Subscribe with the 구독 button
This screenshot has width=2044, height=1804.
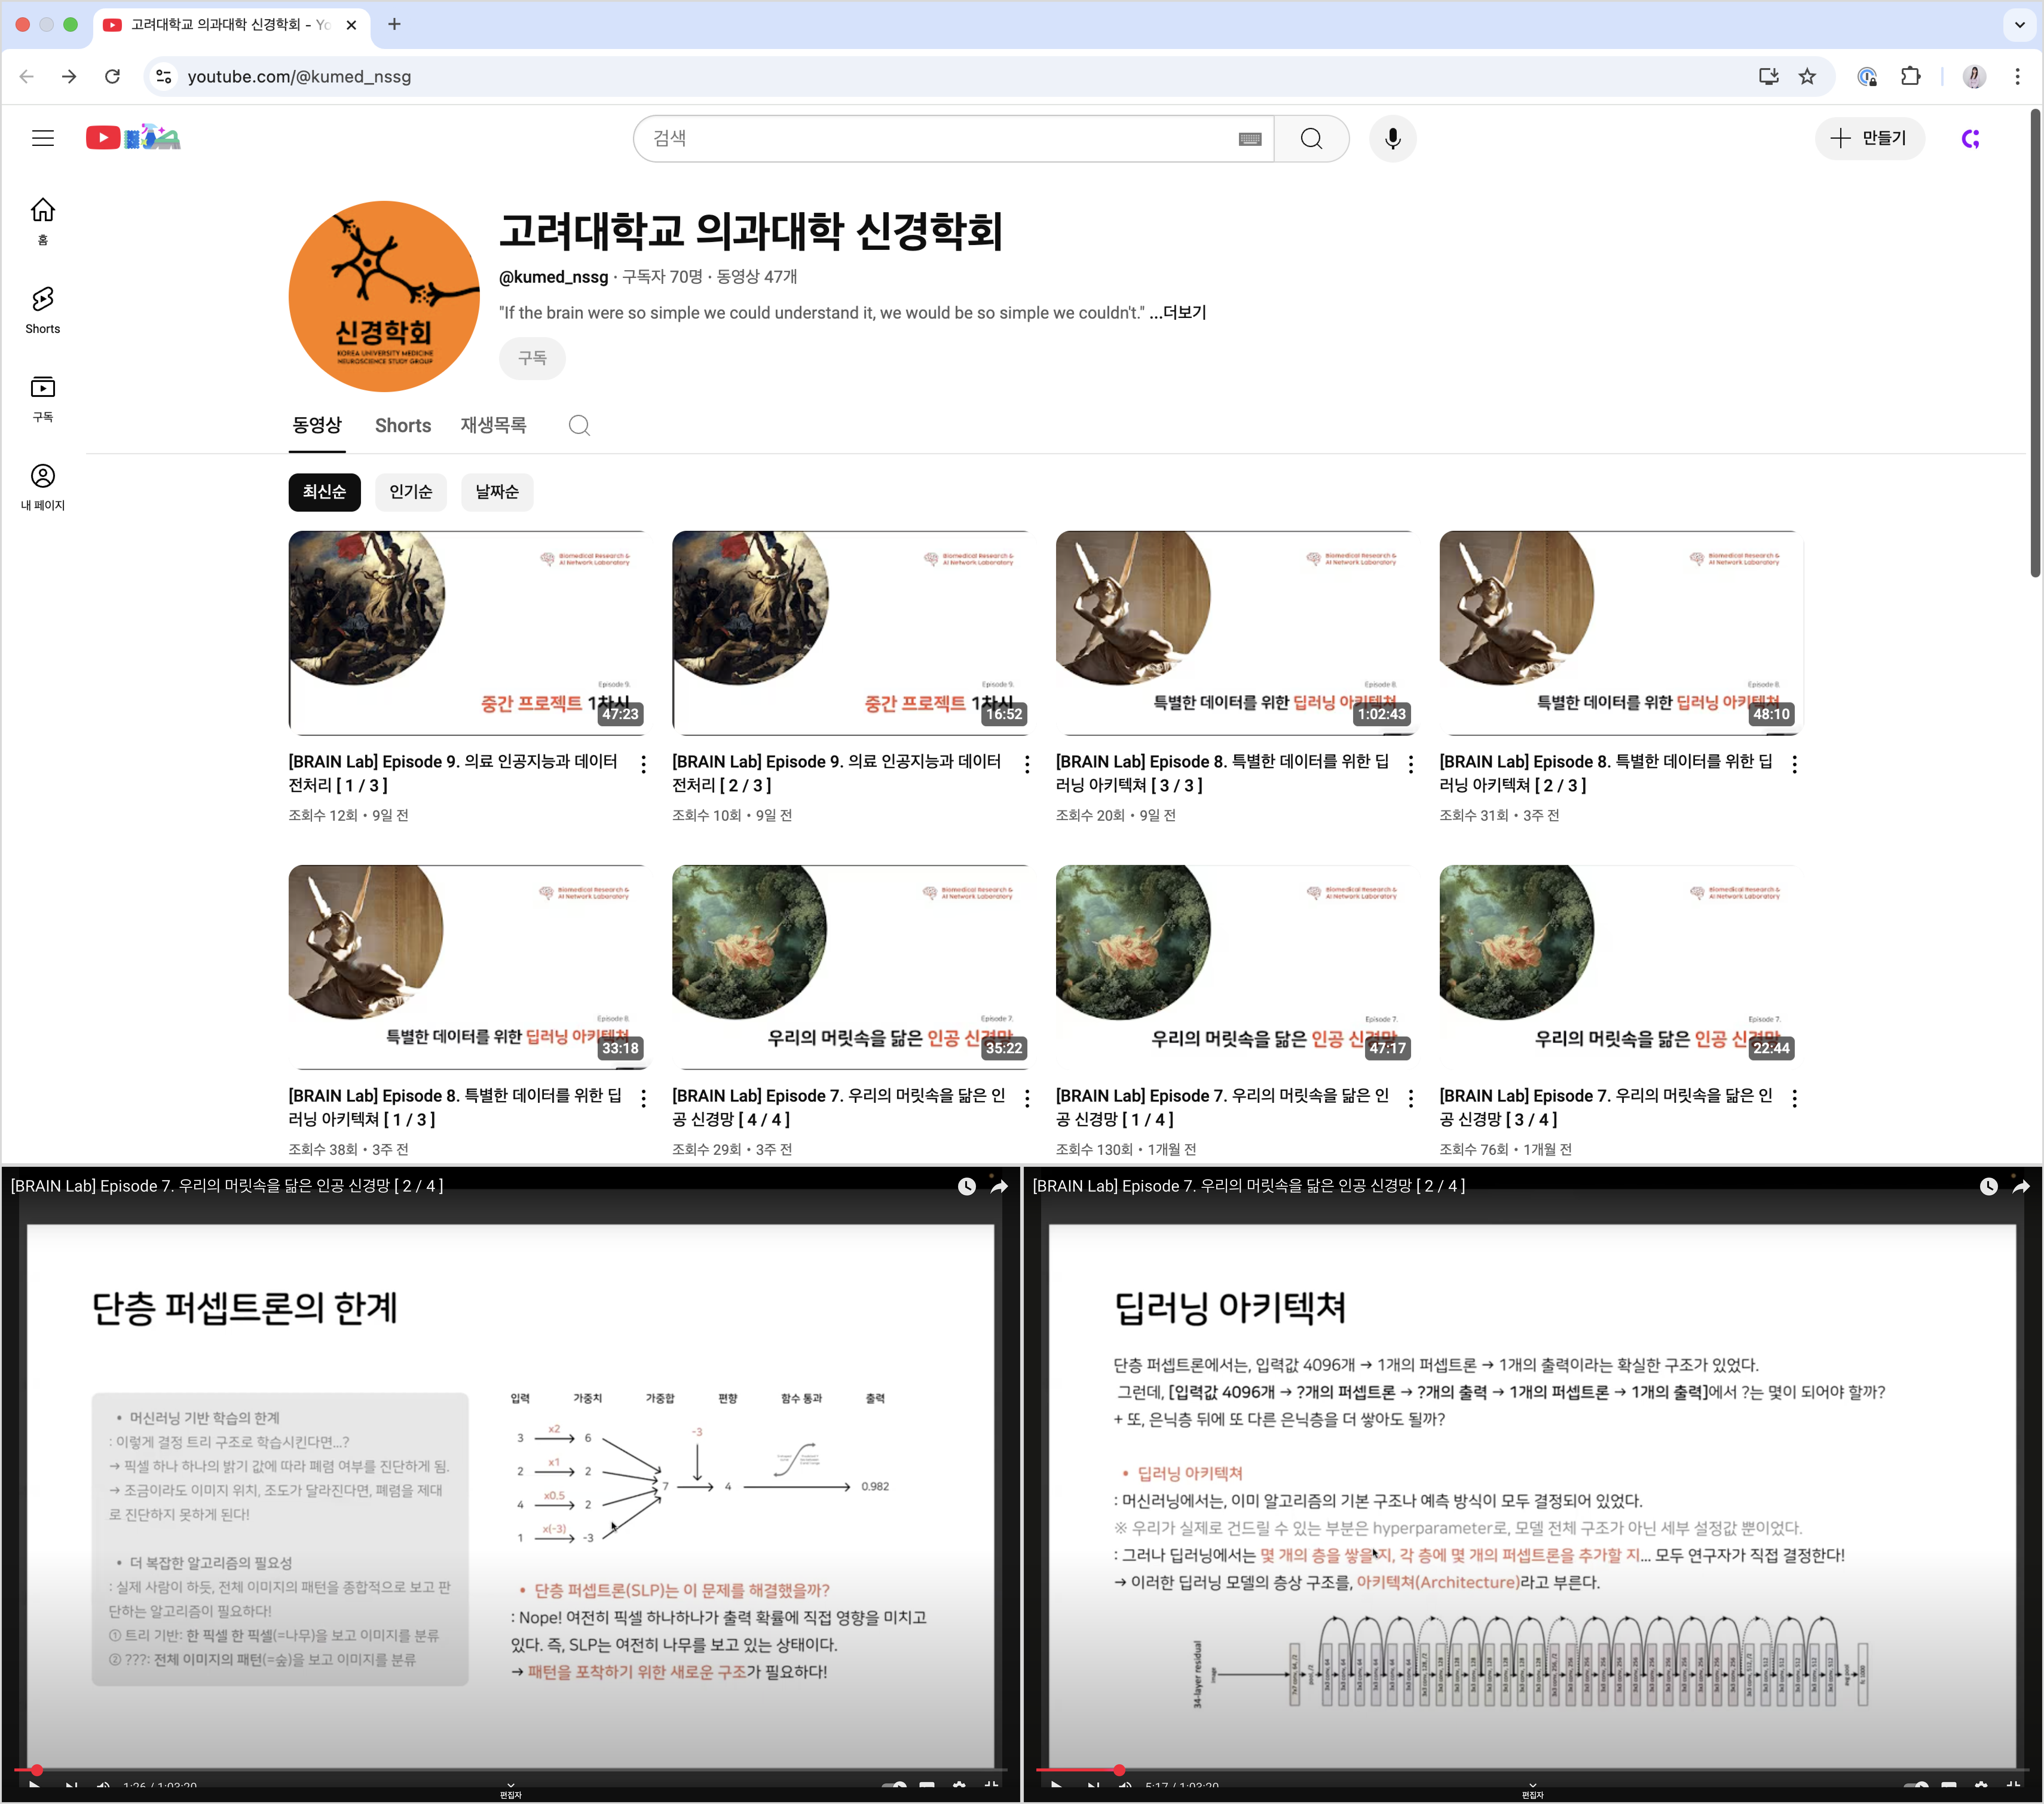tap(532, 358)
